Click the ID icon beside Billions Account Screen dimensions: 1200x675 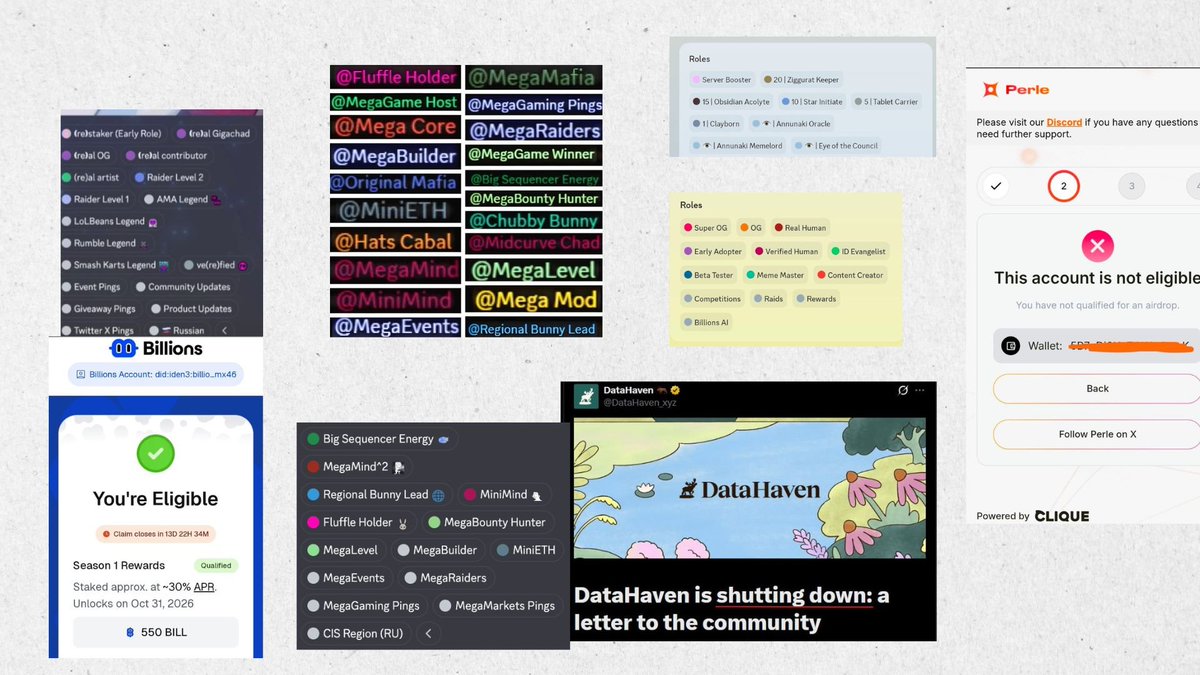tap(81, 375)
